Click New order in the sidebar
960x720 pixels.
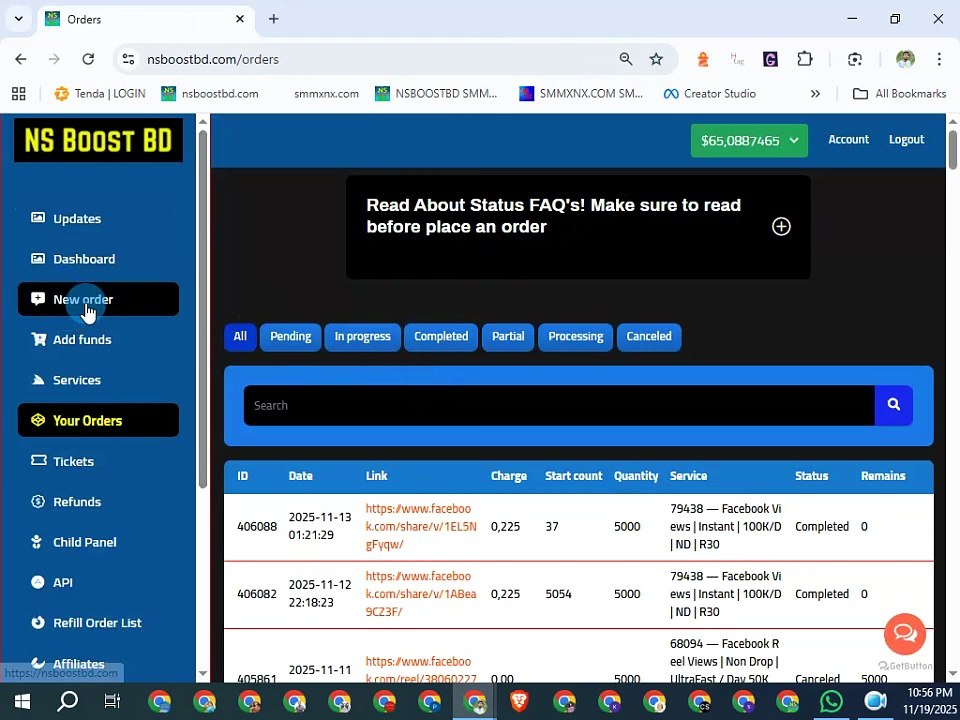(98, 299)
